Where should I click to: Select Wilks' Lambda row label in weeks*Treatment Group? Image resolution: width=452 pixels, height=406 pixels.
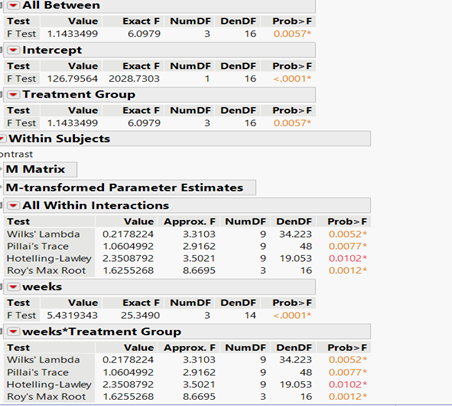[x=43, y=360]
